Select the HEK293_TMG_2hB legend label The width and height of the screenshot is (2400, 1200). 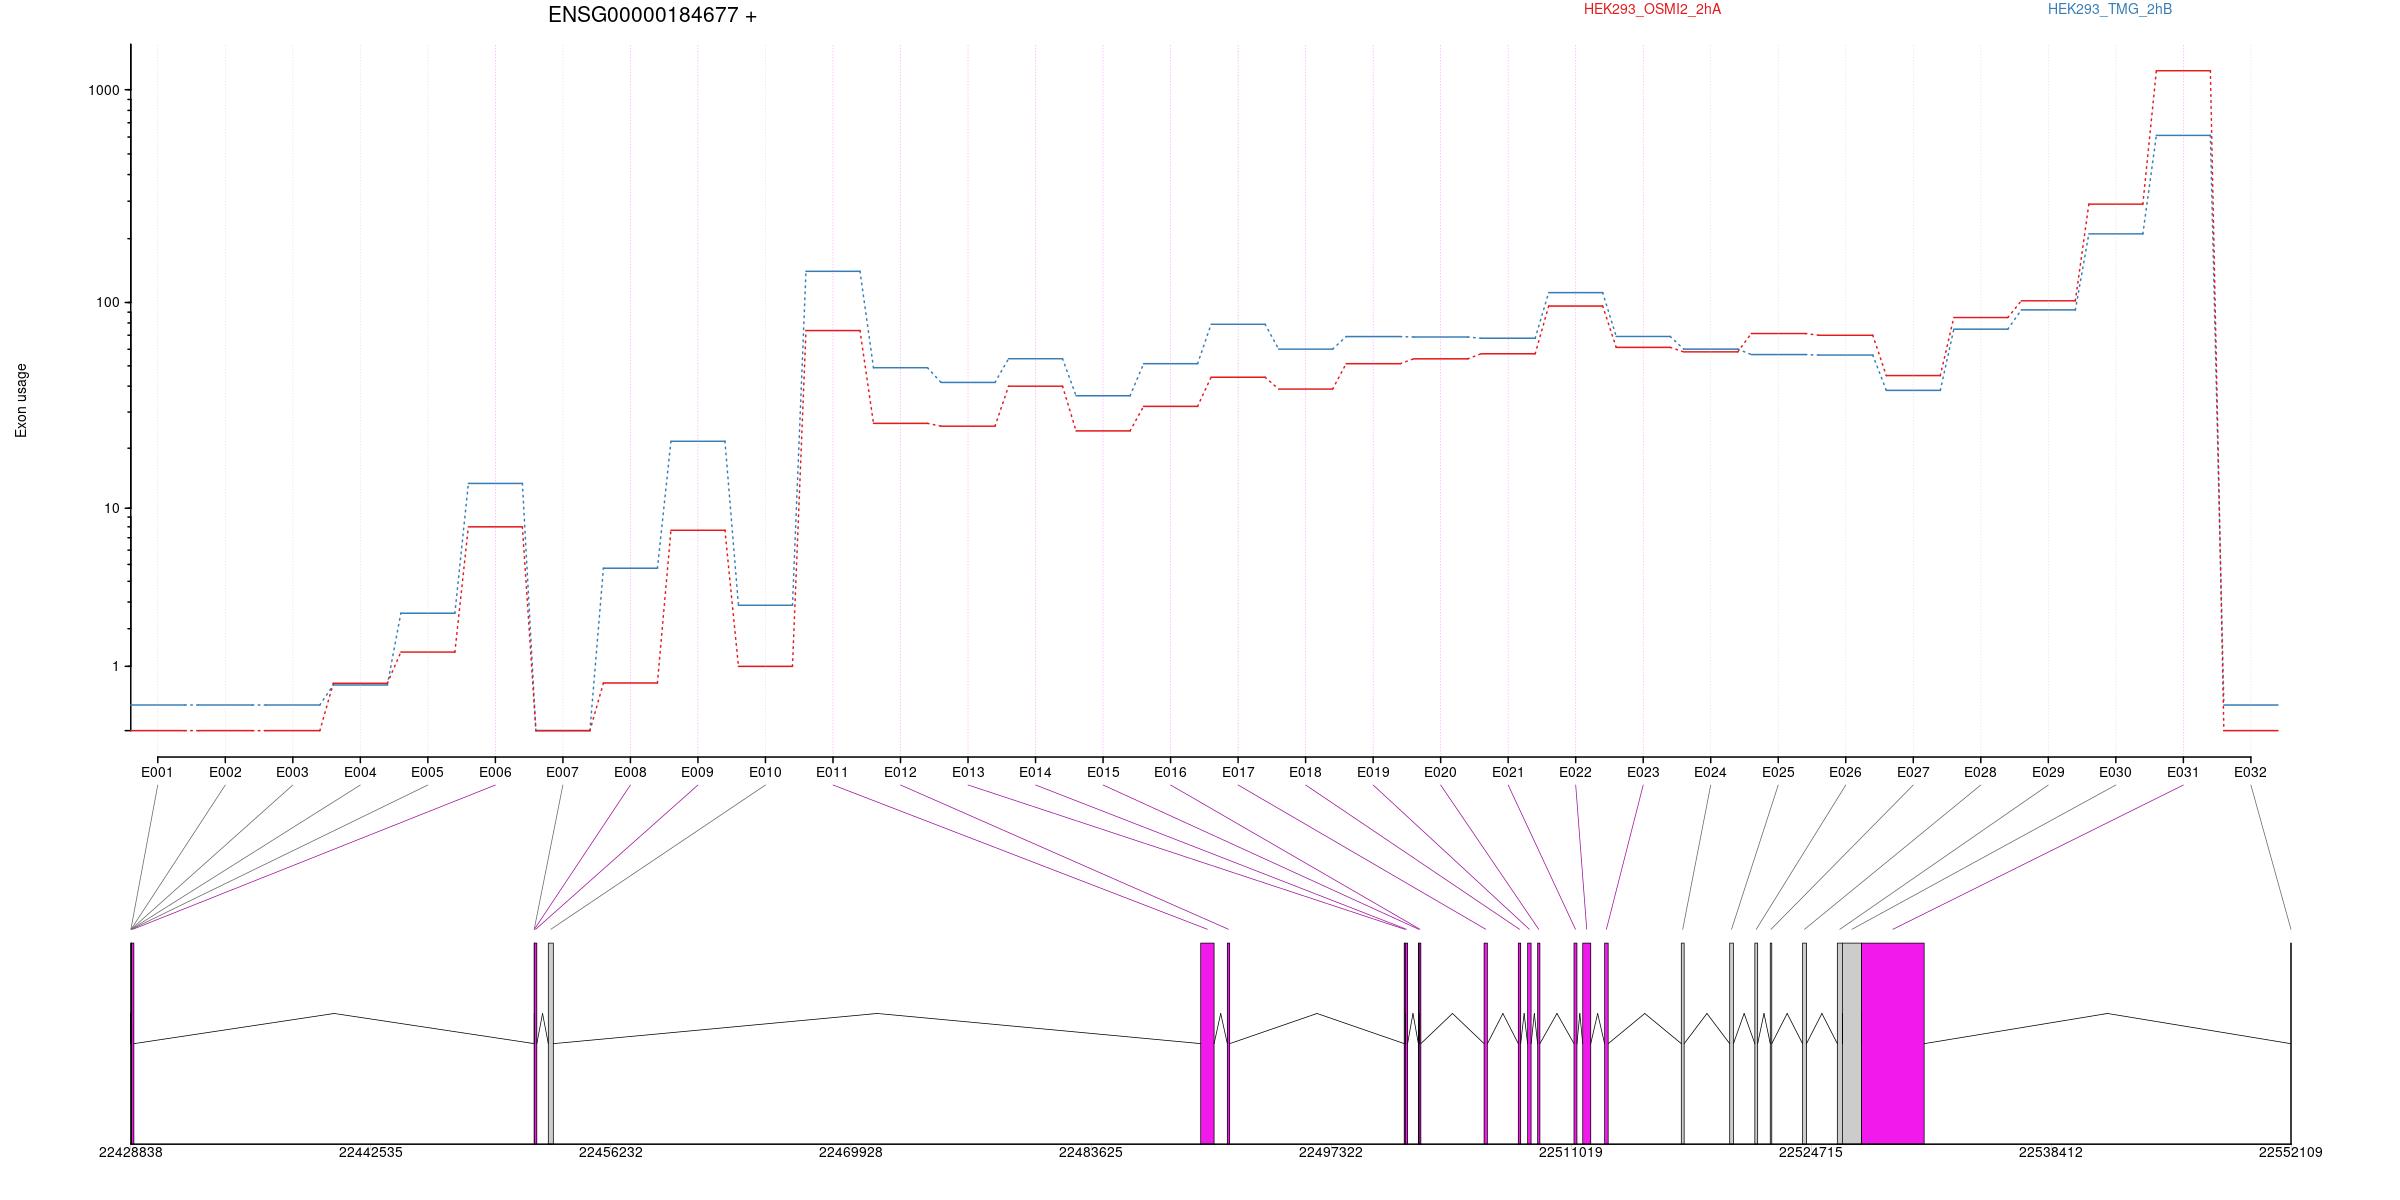click(x=2110, y=9)
